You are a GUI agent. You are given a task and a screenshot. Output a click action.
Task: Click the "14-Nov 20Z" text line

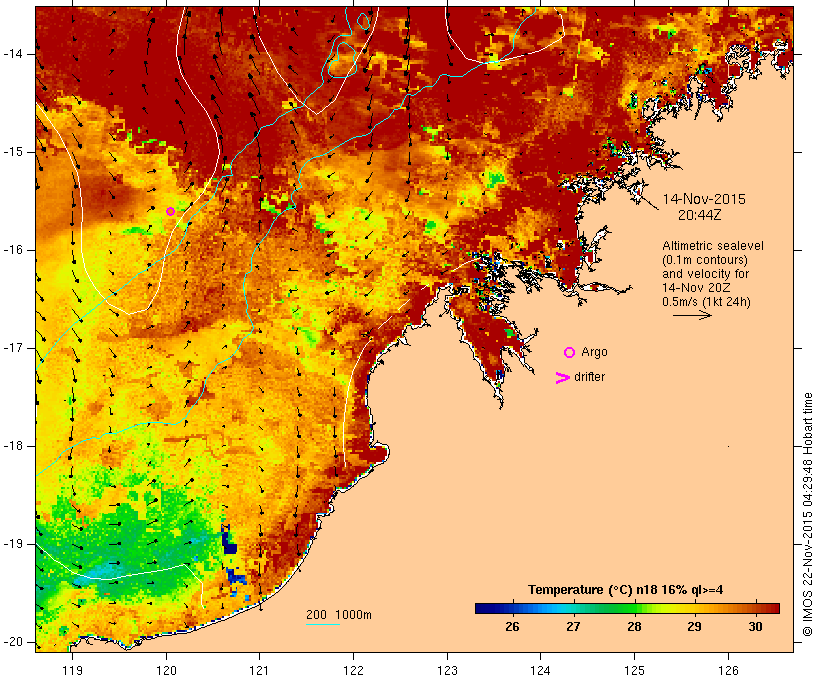[696, 288]
